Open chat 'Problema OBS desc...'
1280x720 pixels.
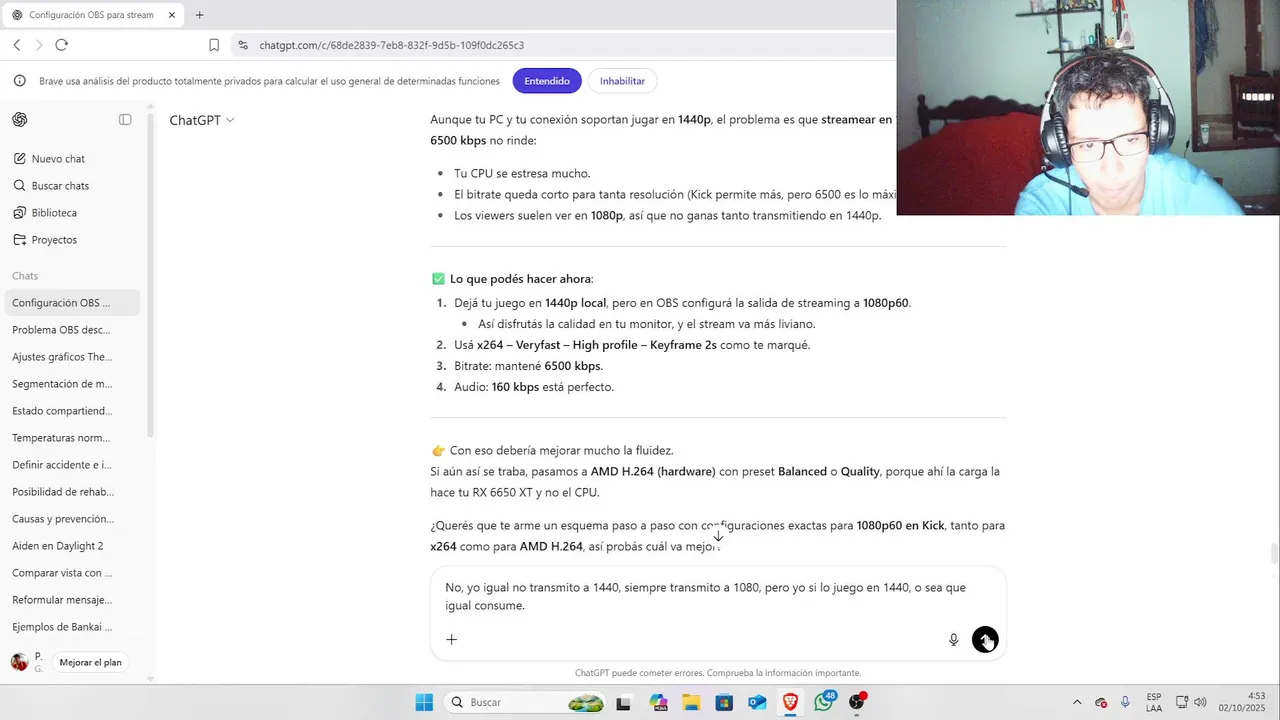(73, 330)
